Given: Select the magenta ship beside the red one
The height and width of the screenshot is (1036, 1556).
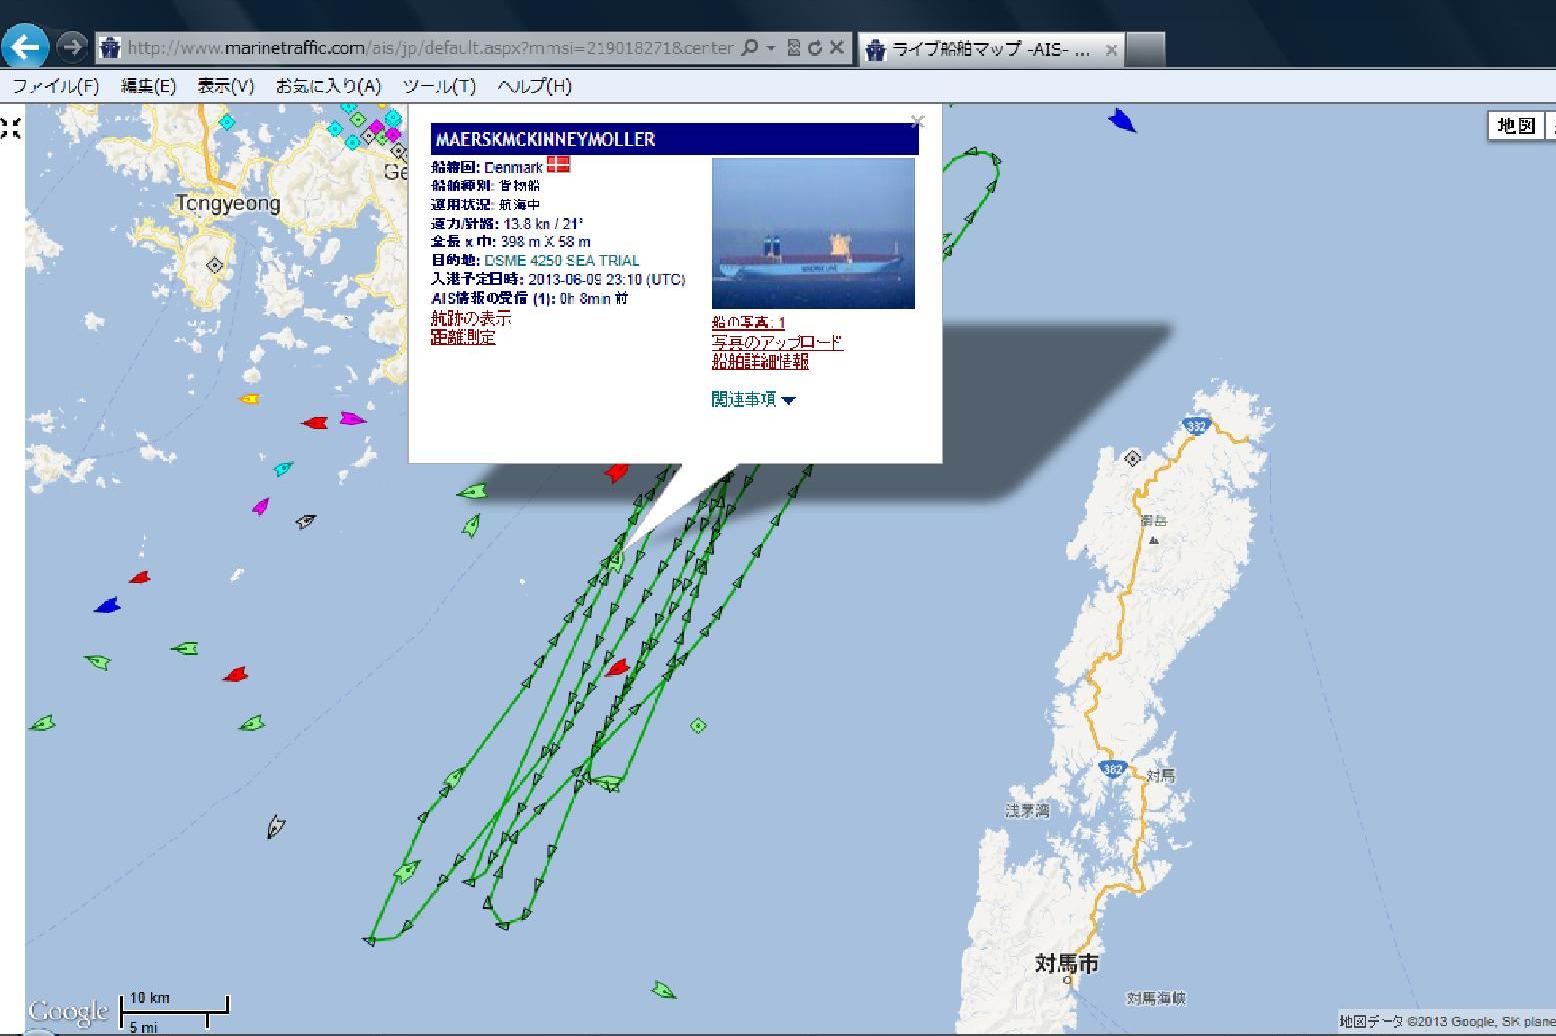Looking at the screenshot, I should (x=352, y=418).
